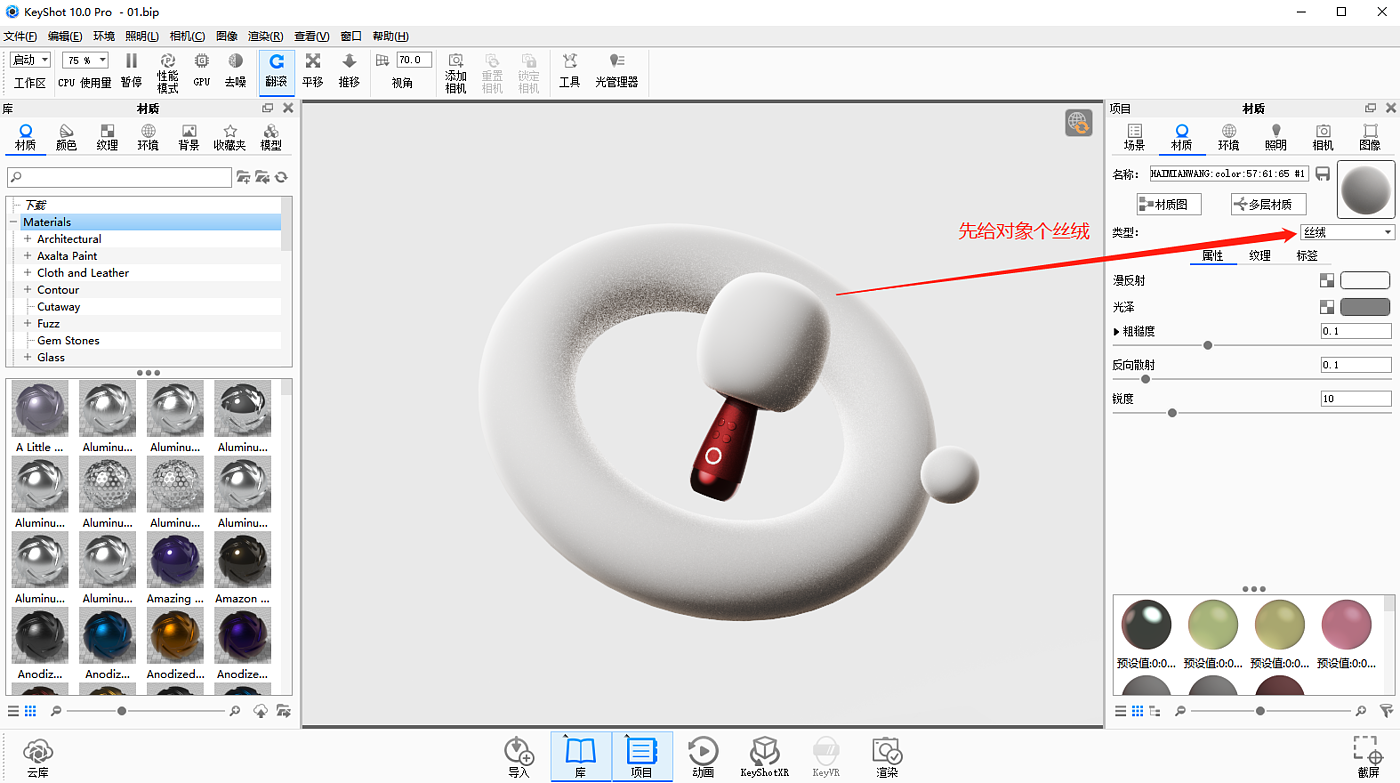1400x783 pixels.
Task: Toggle the 去噪 denoise option
Action: [235, 69]
